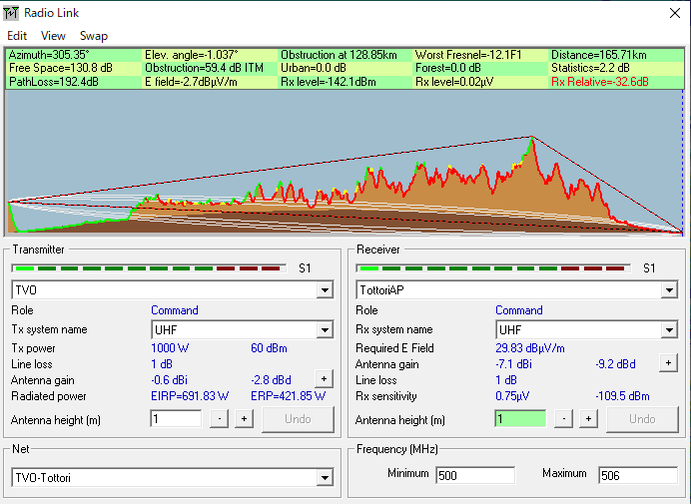Click the Rx sensitivity -109.5 dBm value
Screen dimensions: 691x504
point(622,396)
